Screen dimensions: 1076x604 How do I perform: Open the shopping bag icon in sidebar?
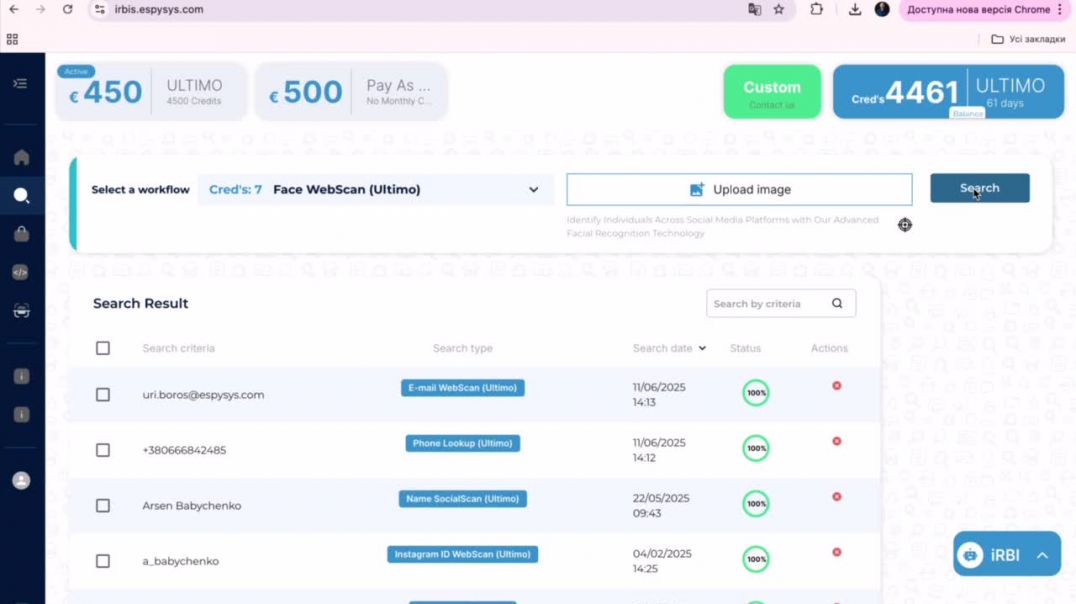(x=21, y=234)
